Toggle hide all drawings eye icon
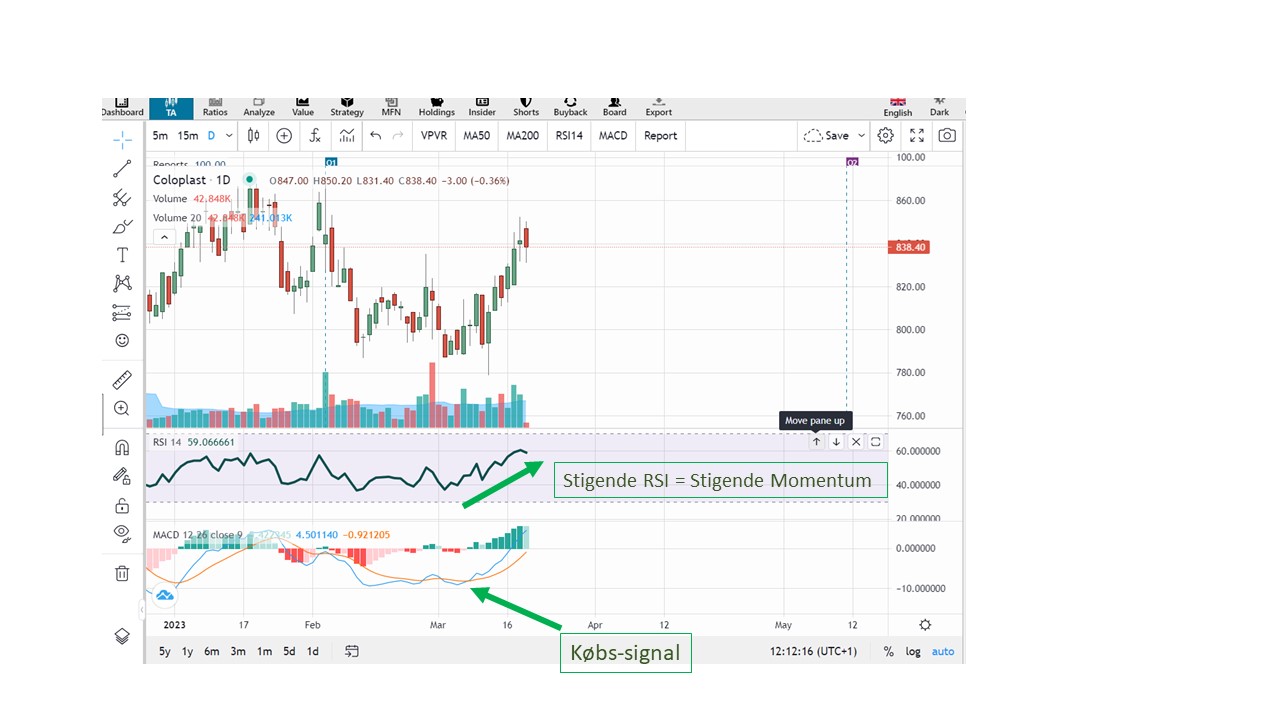 coord(122,533)
